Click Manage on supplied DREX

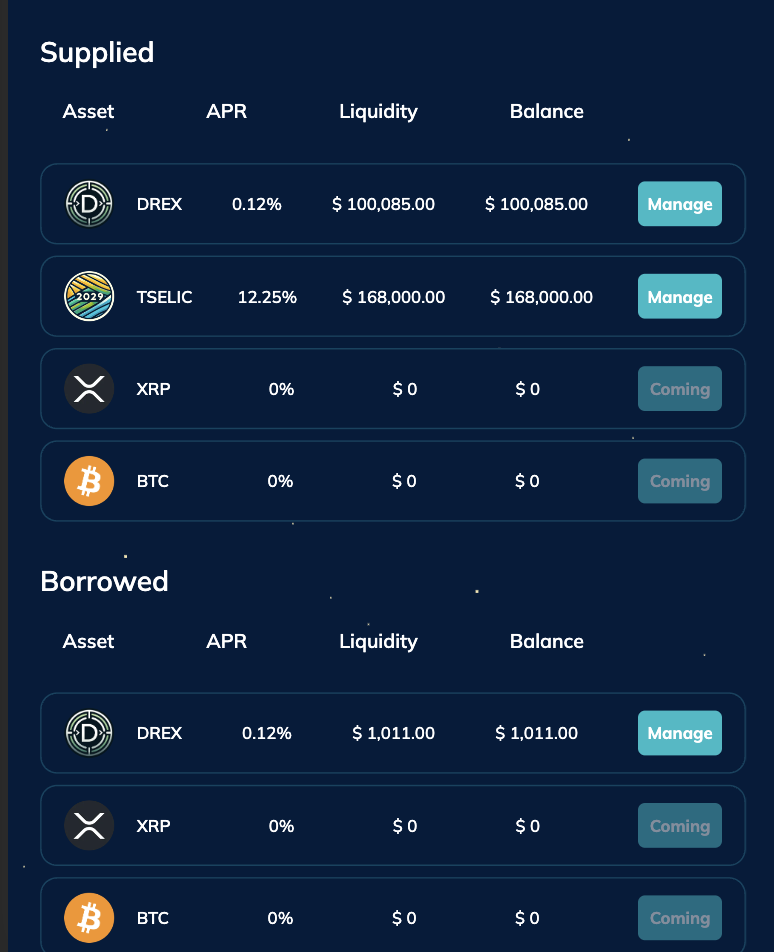pos(679,204)
